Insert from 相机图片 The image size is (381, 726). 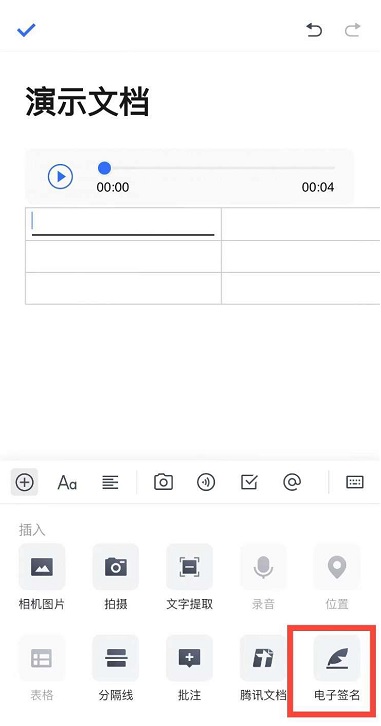42,577
